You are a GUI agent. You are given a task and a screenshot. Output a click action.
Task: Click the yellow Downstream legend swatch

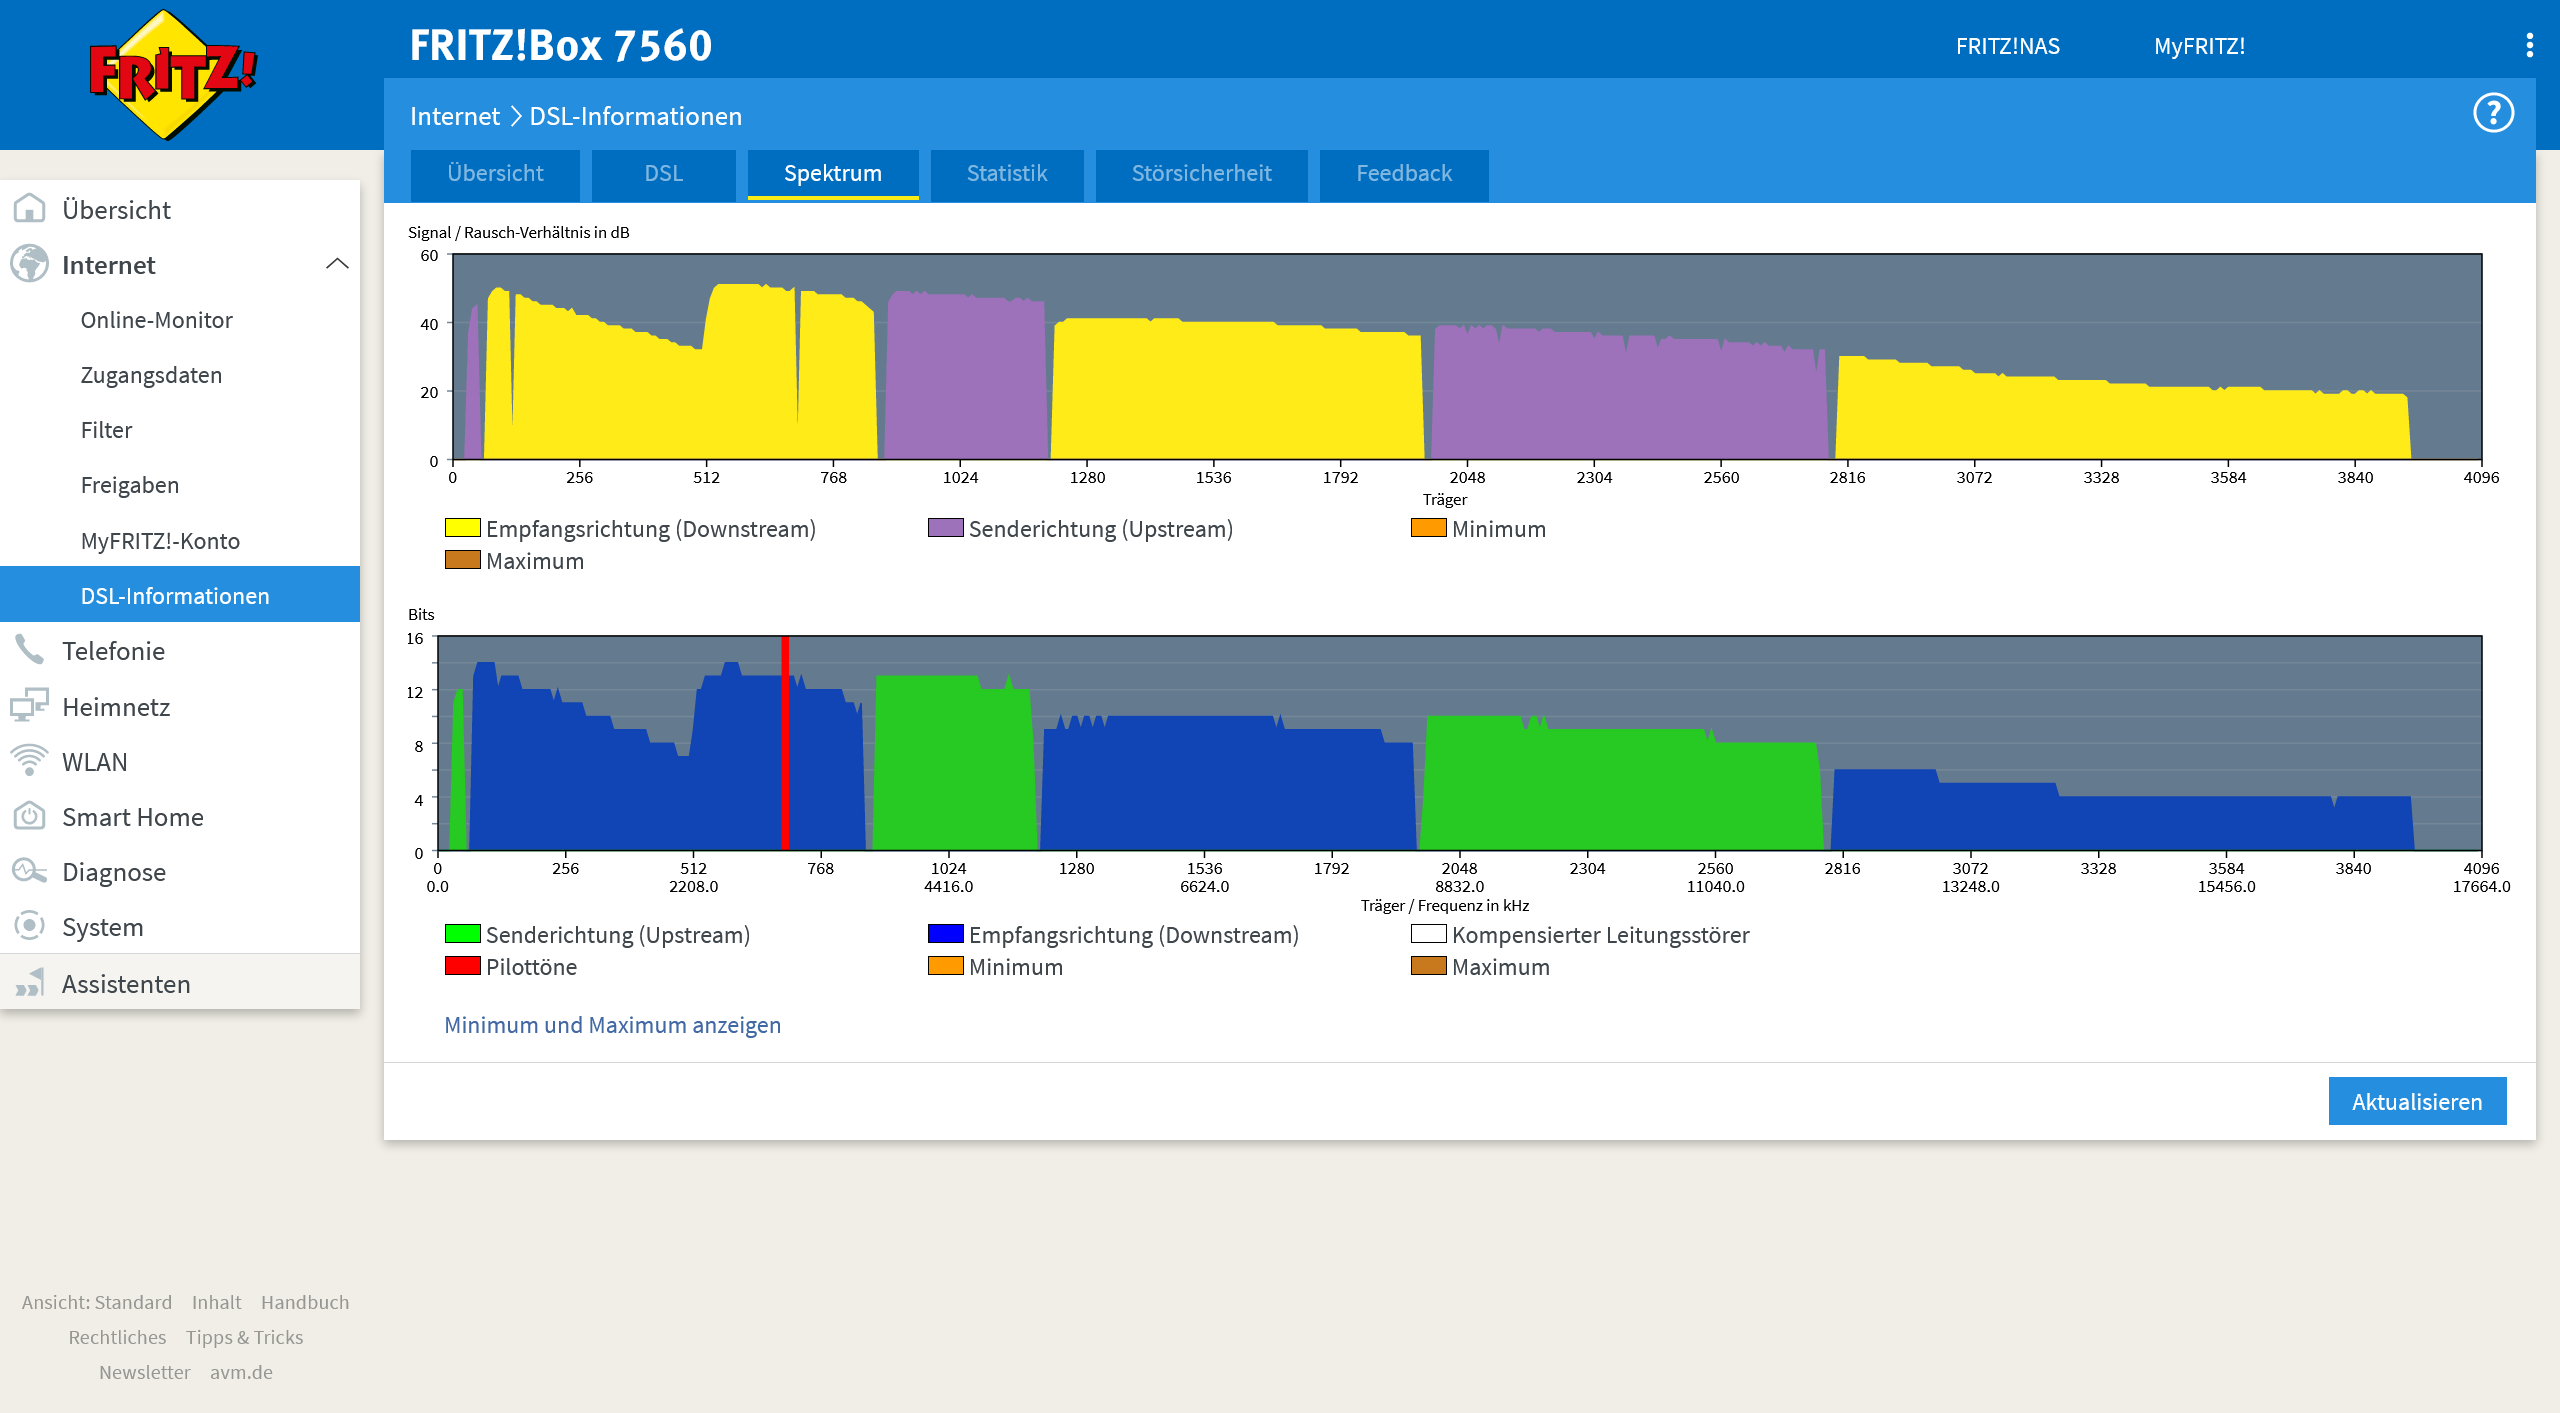[x=462, y=528]
